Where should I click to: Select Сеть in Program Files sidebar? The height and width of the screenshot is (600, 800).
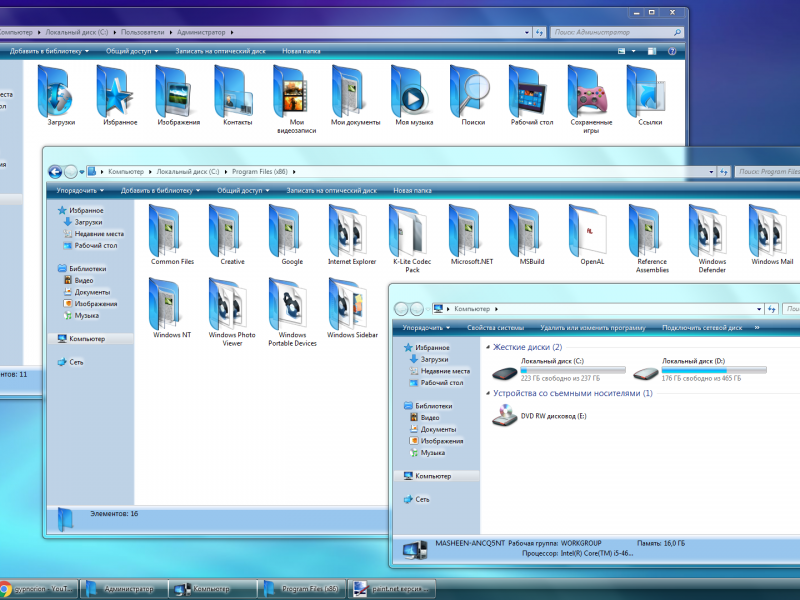(70, 362)
